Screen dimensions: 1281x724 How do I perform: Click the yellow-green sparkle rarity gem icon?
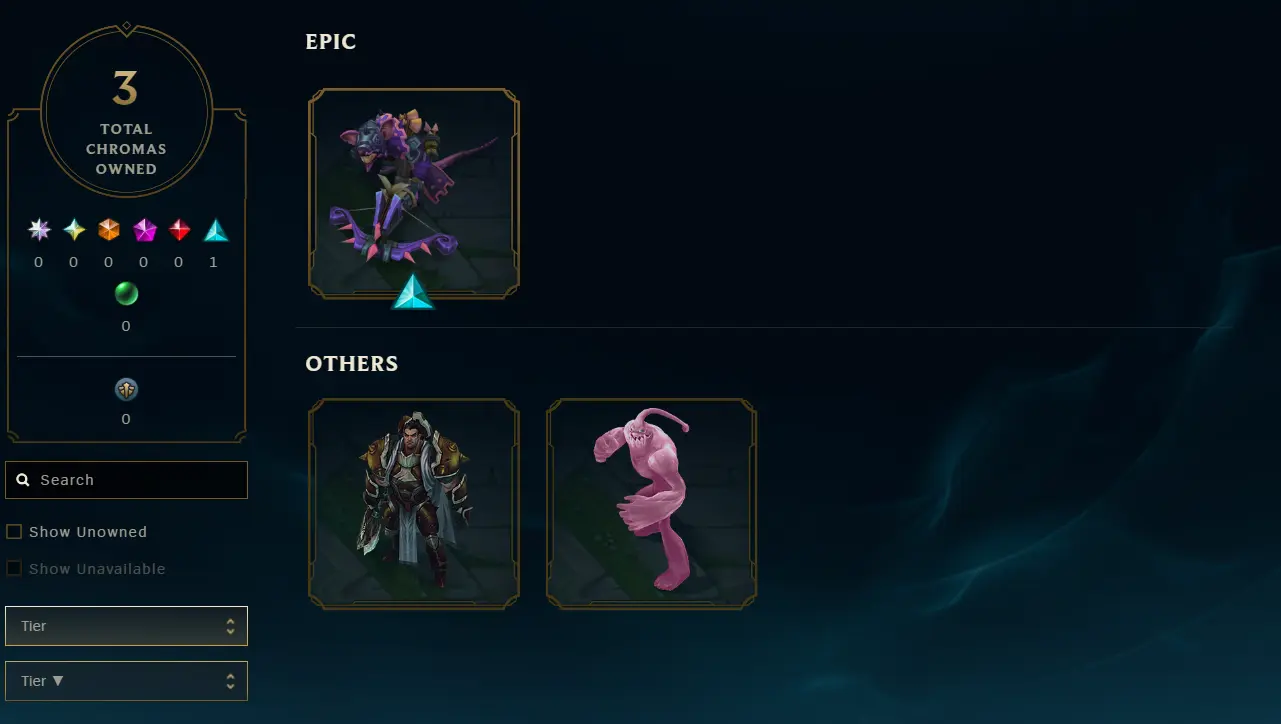(74, 230)
